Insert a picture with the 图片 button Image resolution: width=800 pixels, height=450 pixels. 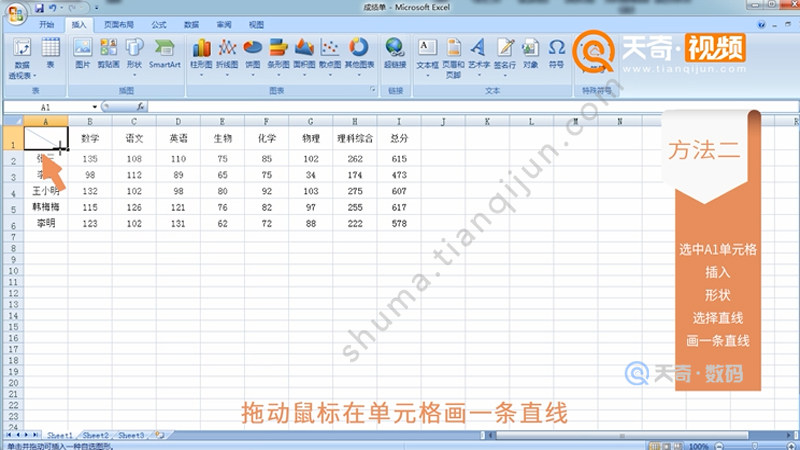(83, 53)
